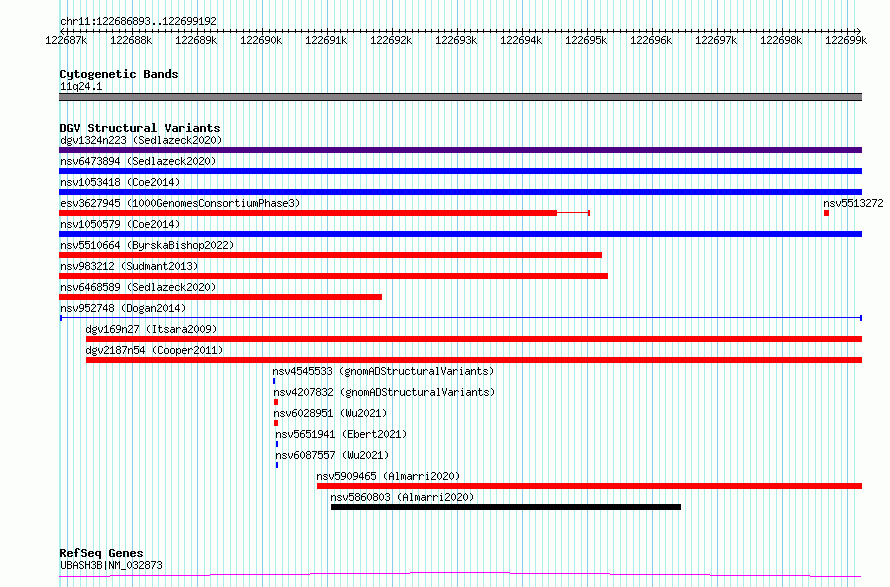
Task: Click the 122689k ruler tick label
Action: coord(196,40)
